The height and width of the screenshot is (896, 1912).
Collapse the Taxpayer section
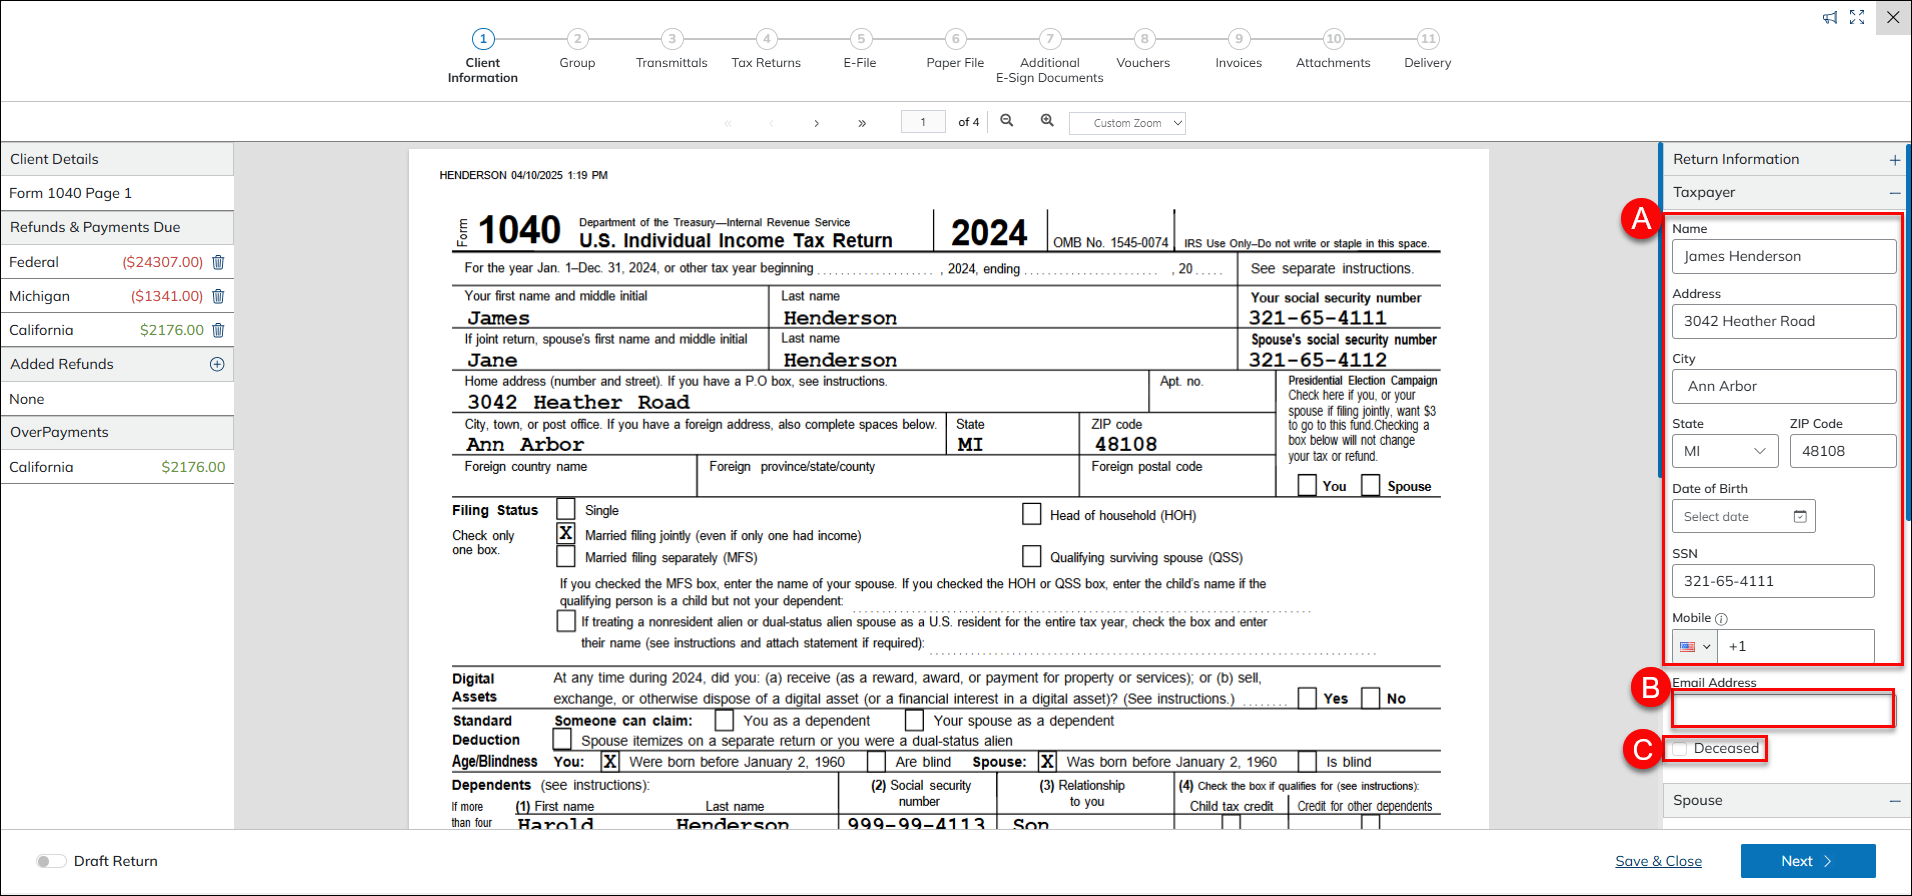[1894, 193]
